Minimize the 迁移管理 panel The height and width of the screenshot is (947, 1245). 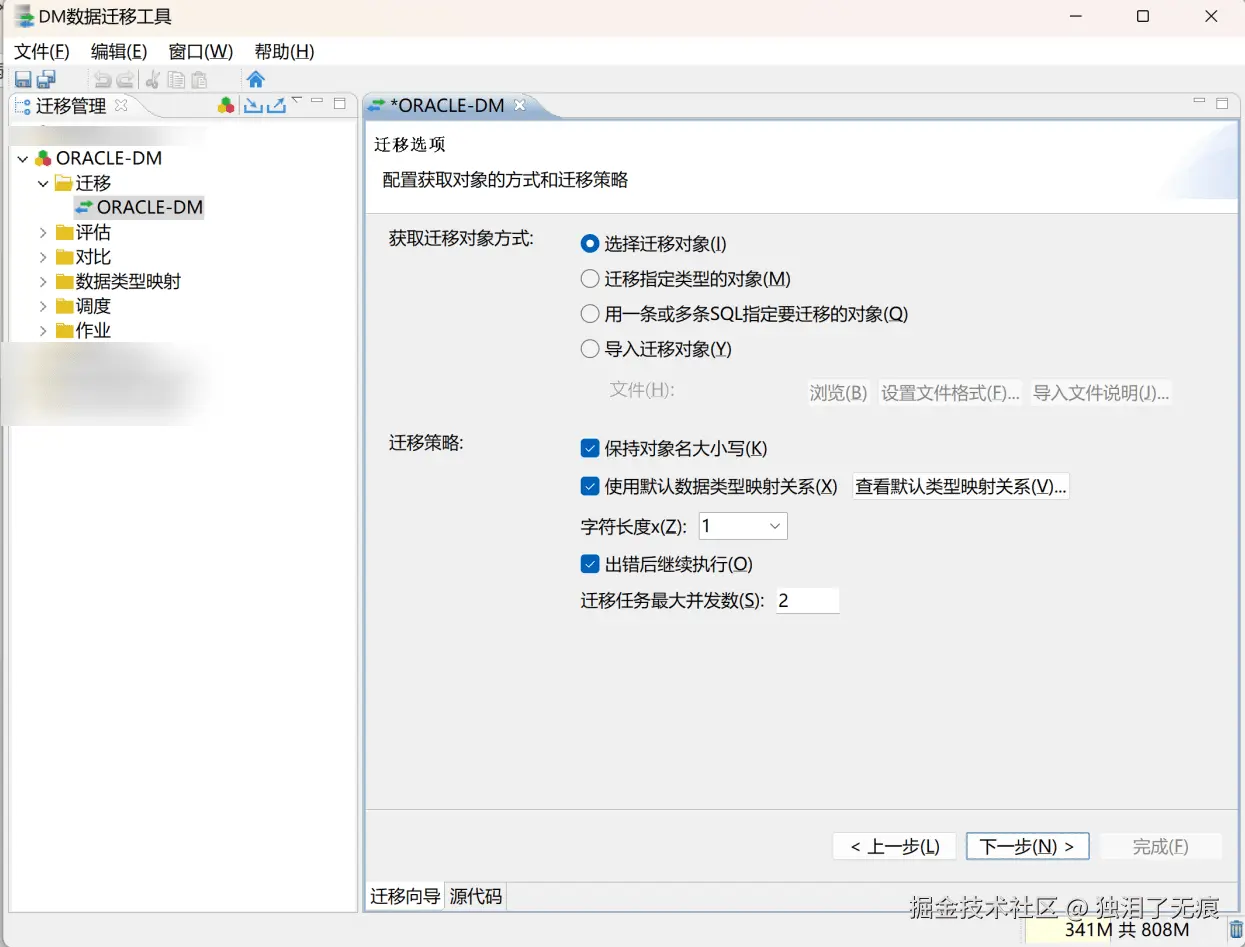[x=317, y=101]
